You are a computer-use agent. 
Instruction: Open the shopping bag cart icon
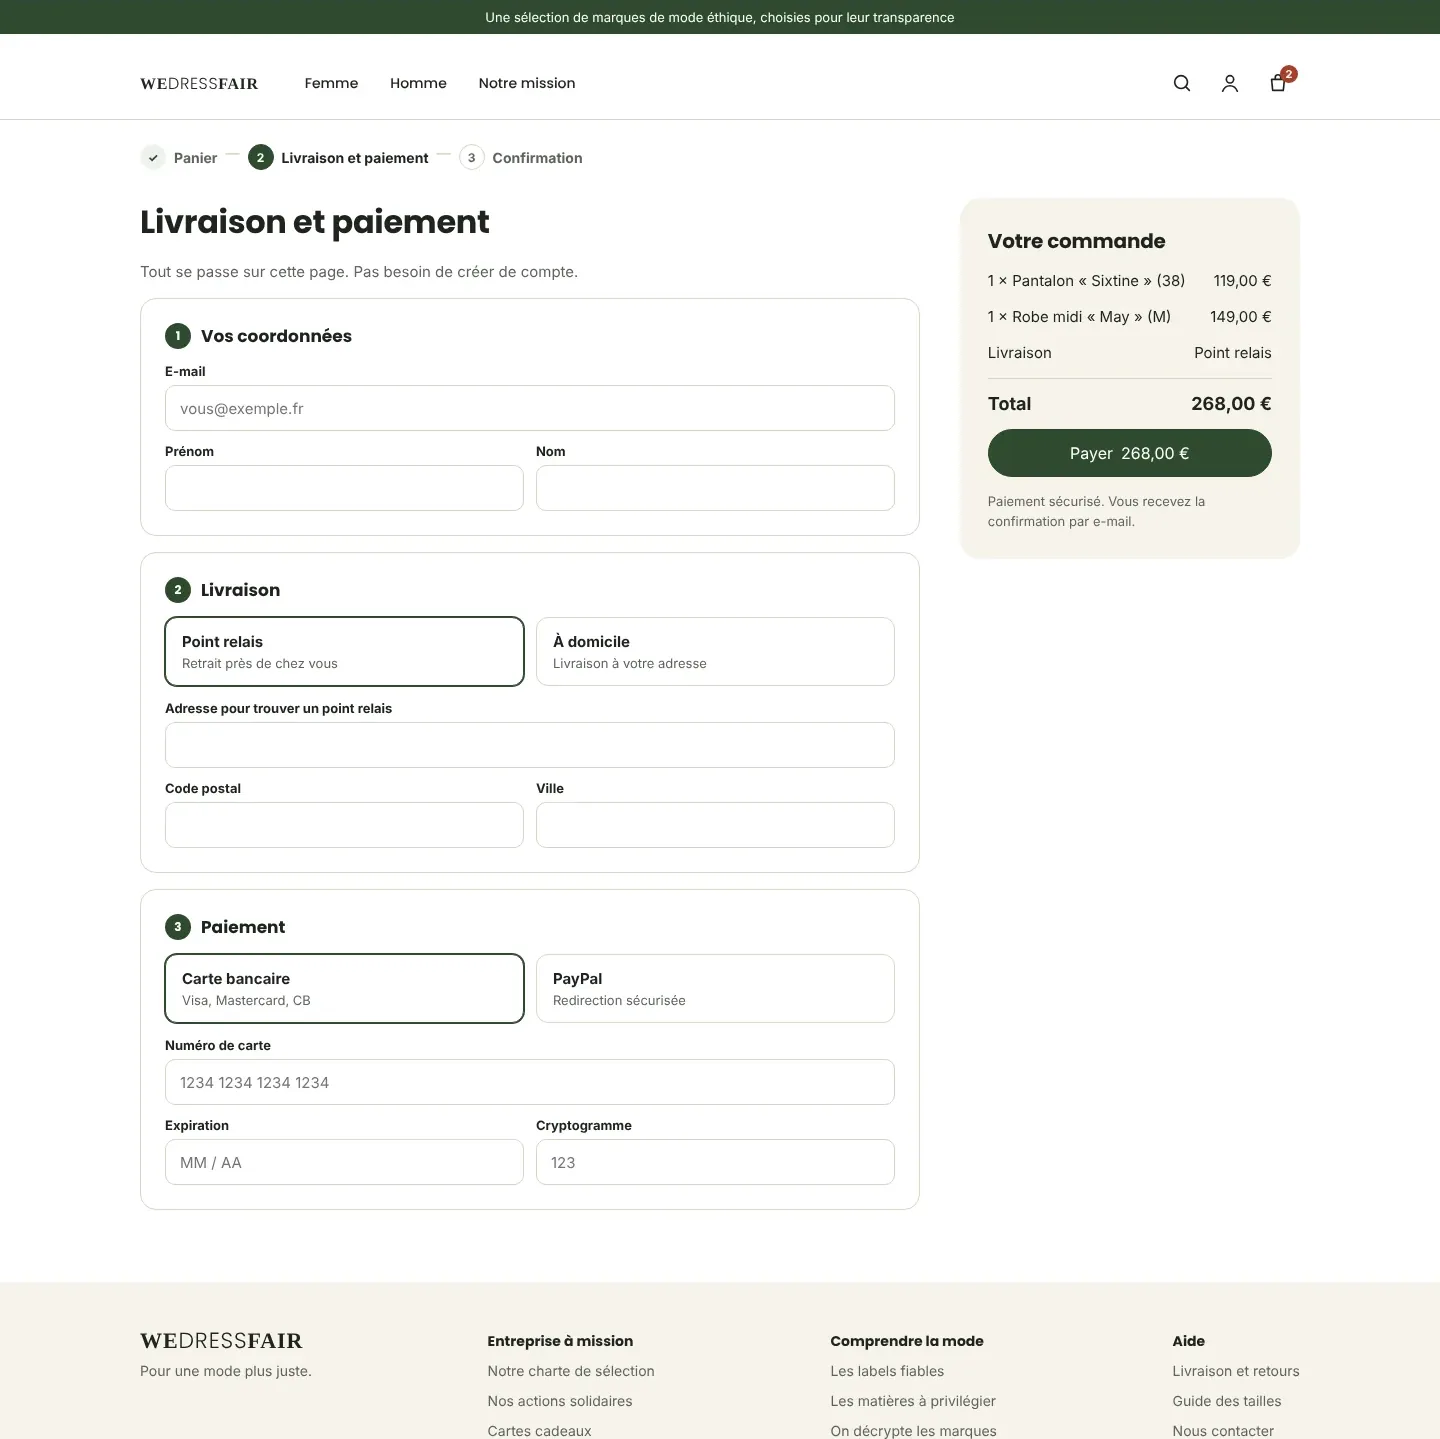pos(1278,83)
